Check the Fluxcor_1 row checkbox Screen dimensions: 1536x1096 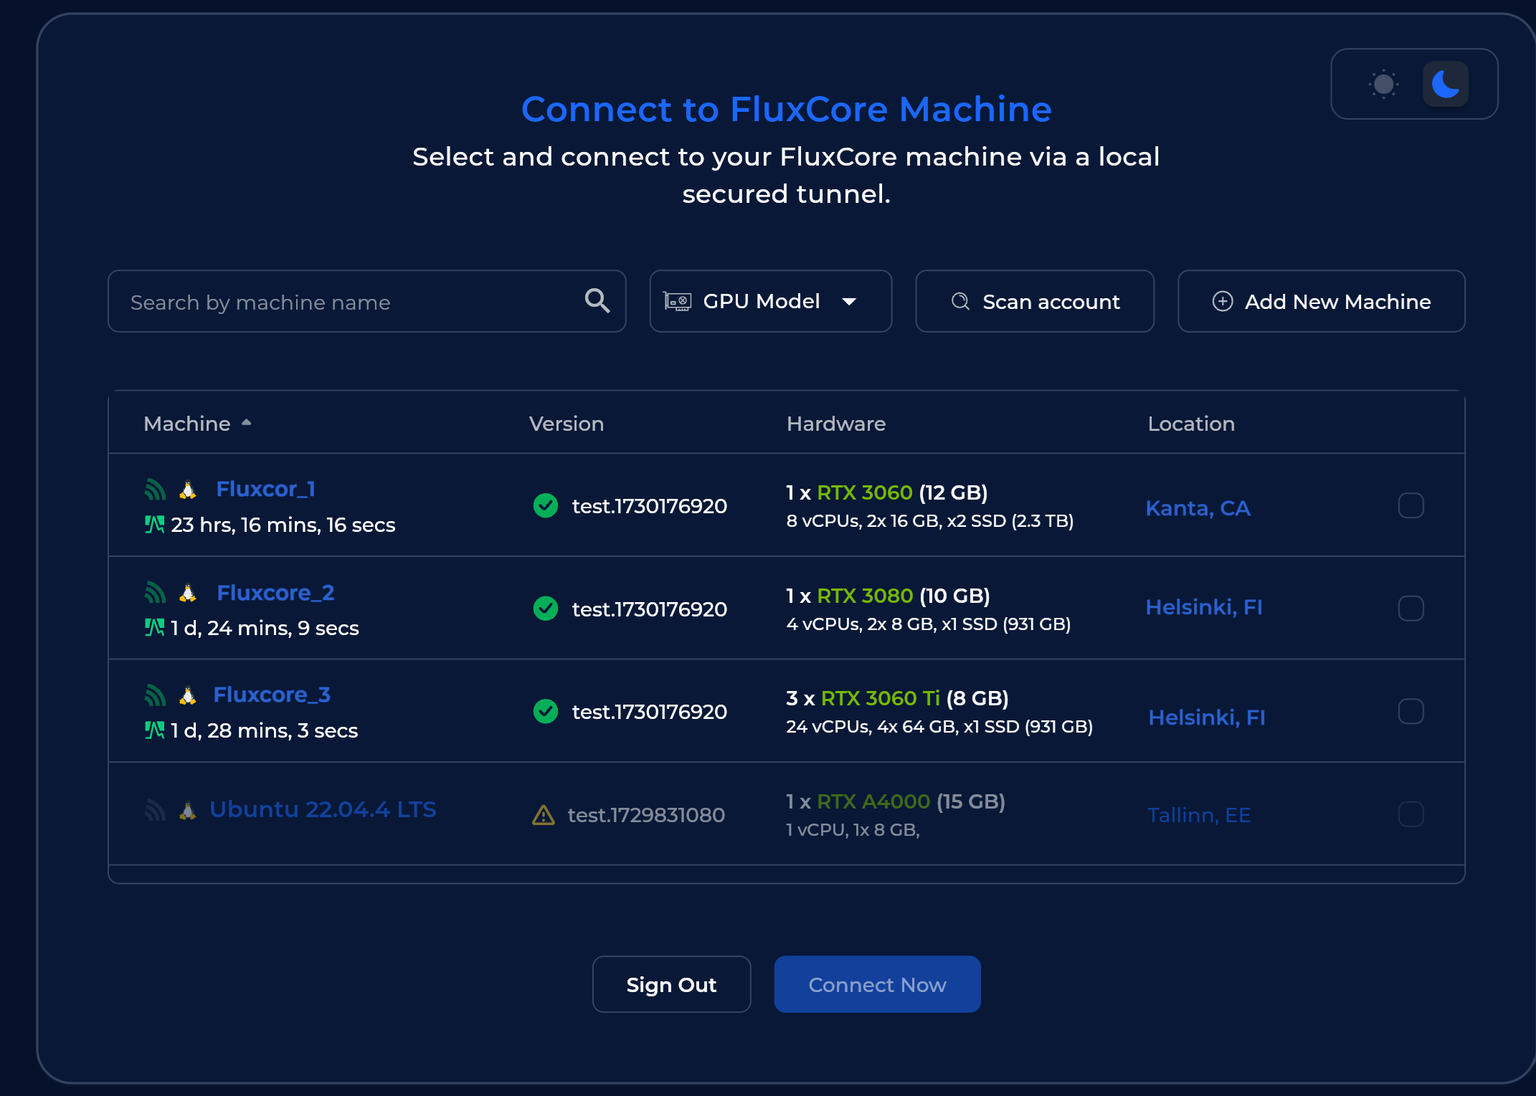click(x=1410, y=506)
